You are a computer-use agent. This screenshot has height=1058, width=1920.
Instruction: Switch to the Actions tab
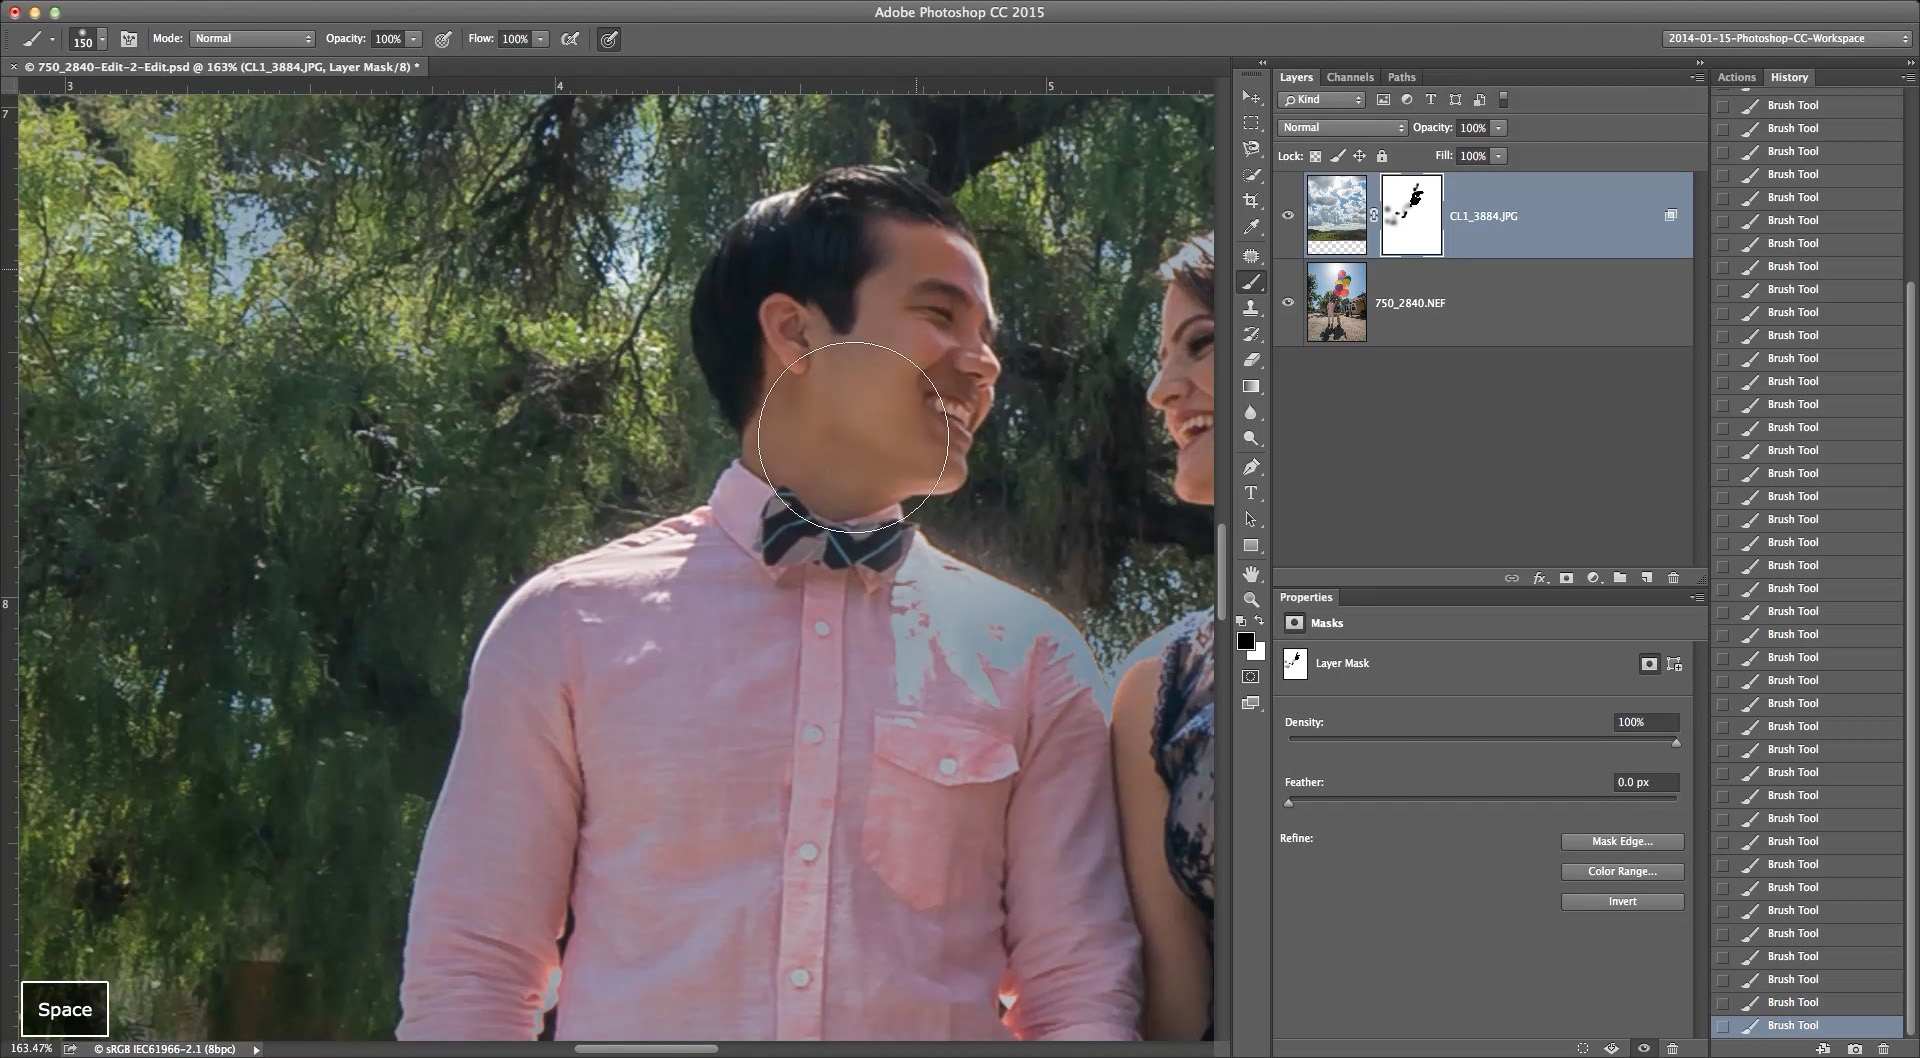click(x=1737, y=77)
